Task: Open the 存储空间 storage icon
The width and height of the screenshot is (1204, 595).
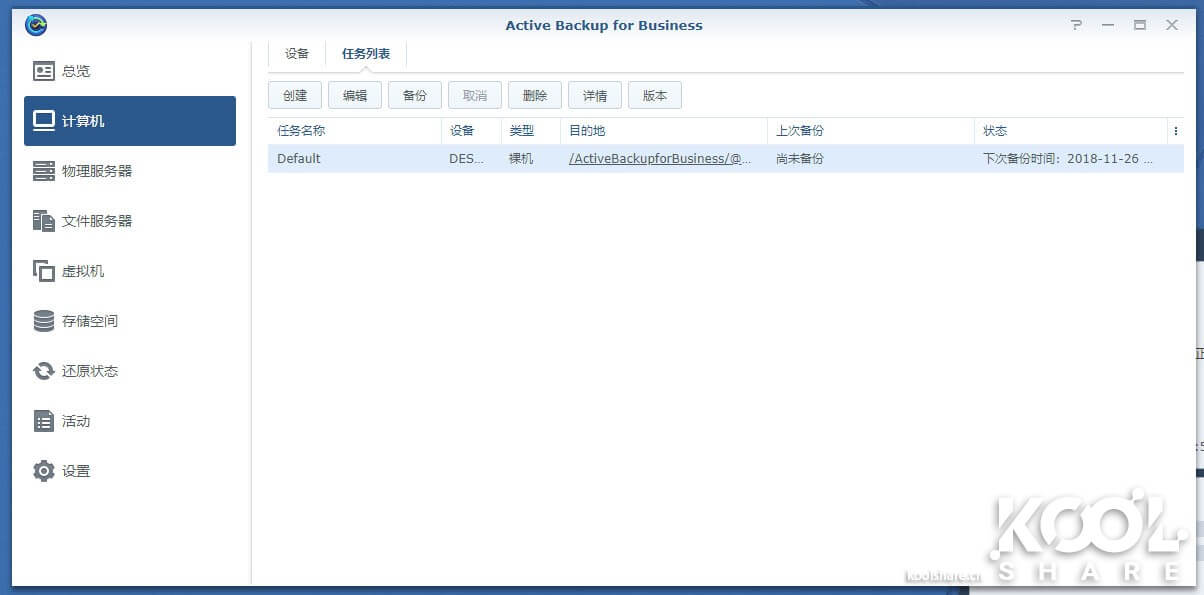Action: 44,321
